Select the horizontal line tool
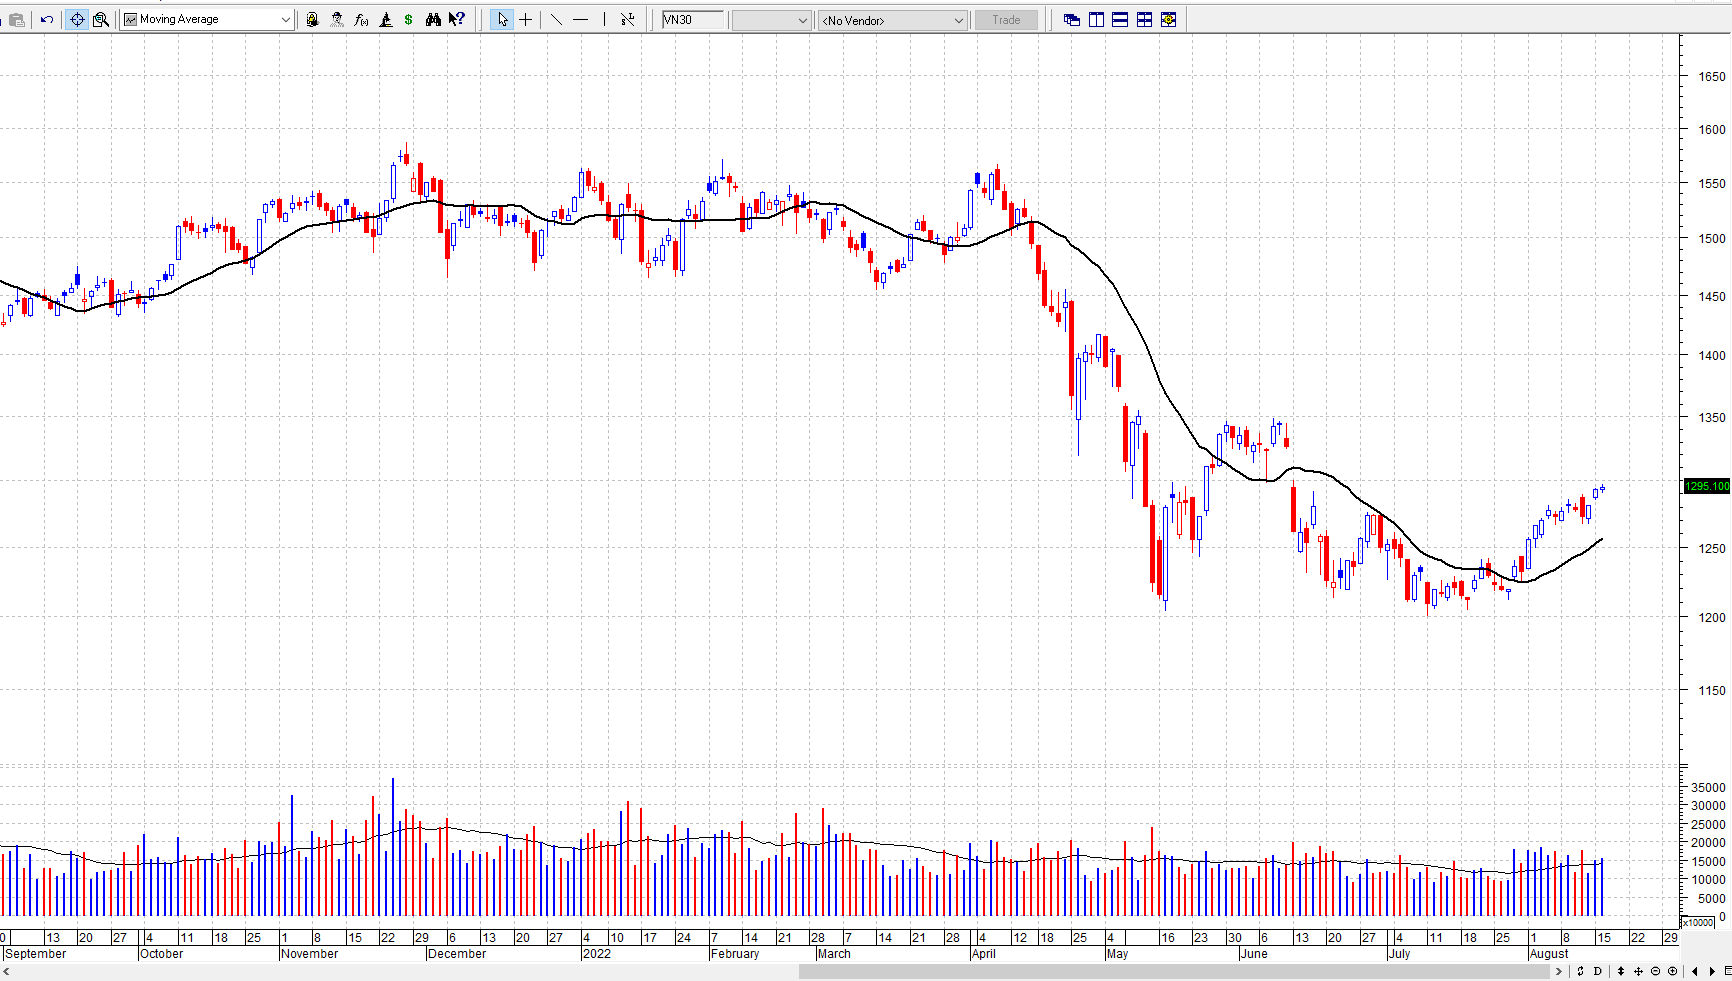This screenshot has height=981, width=1732. click(x=580, y=19)
